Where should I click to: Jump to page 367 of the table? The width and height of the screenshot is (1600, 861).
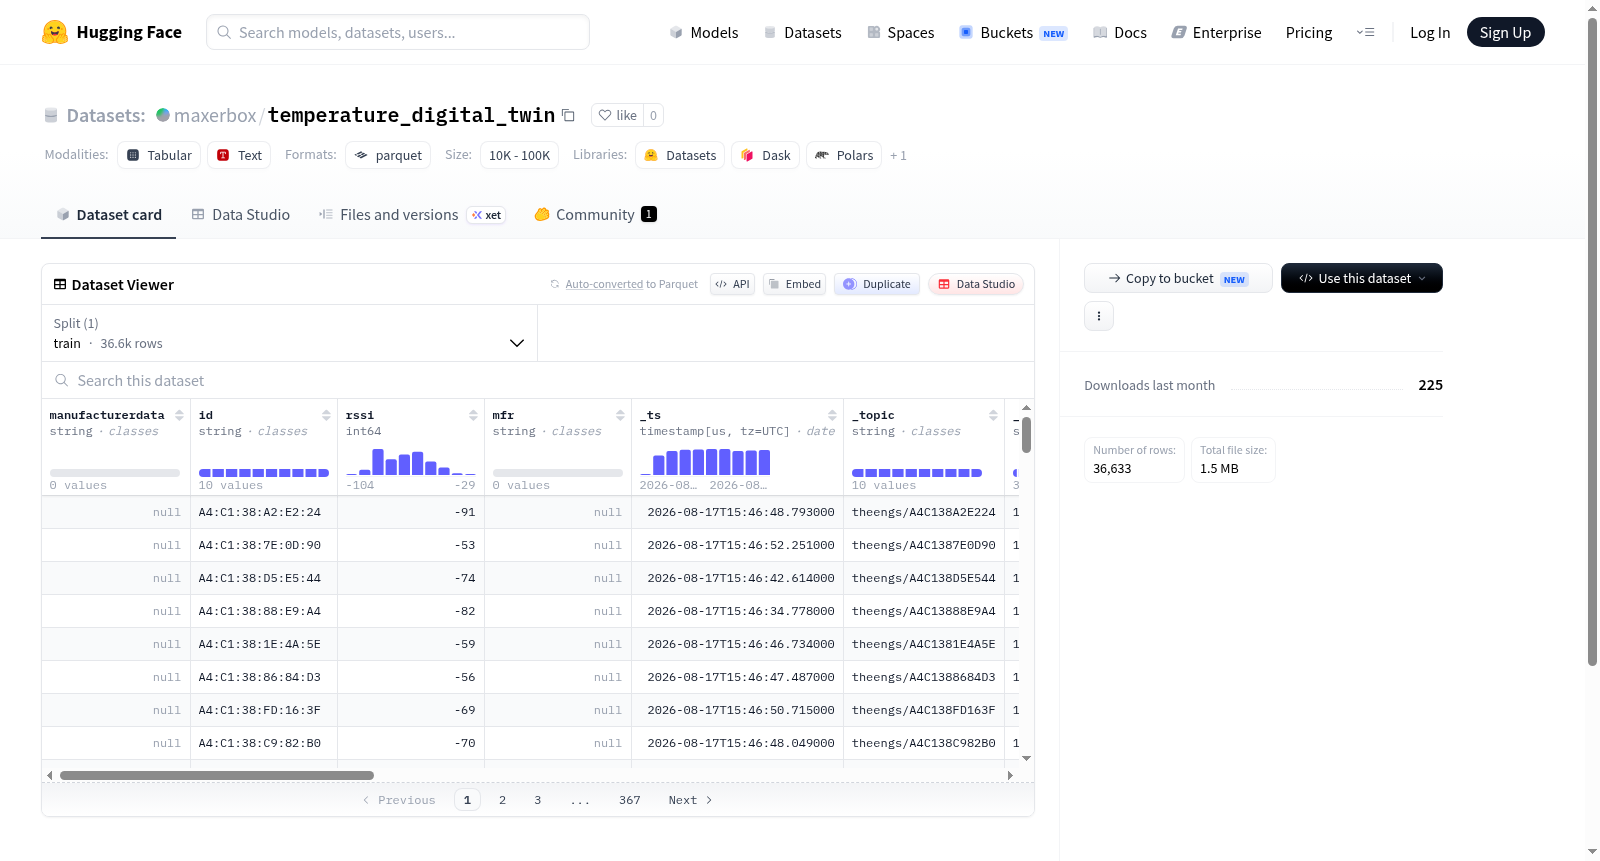coord(629,800)
